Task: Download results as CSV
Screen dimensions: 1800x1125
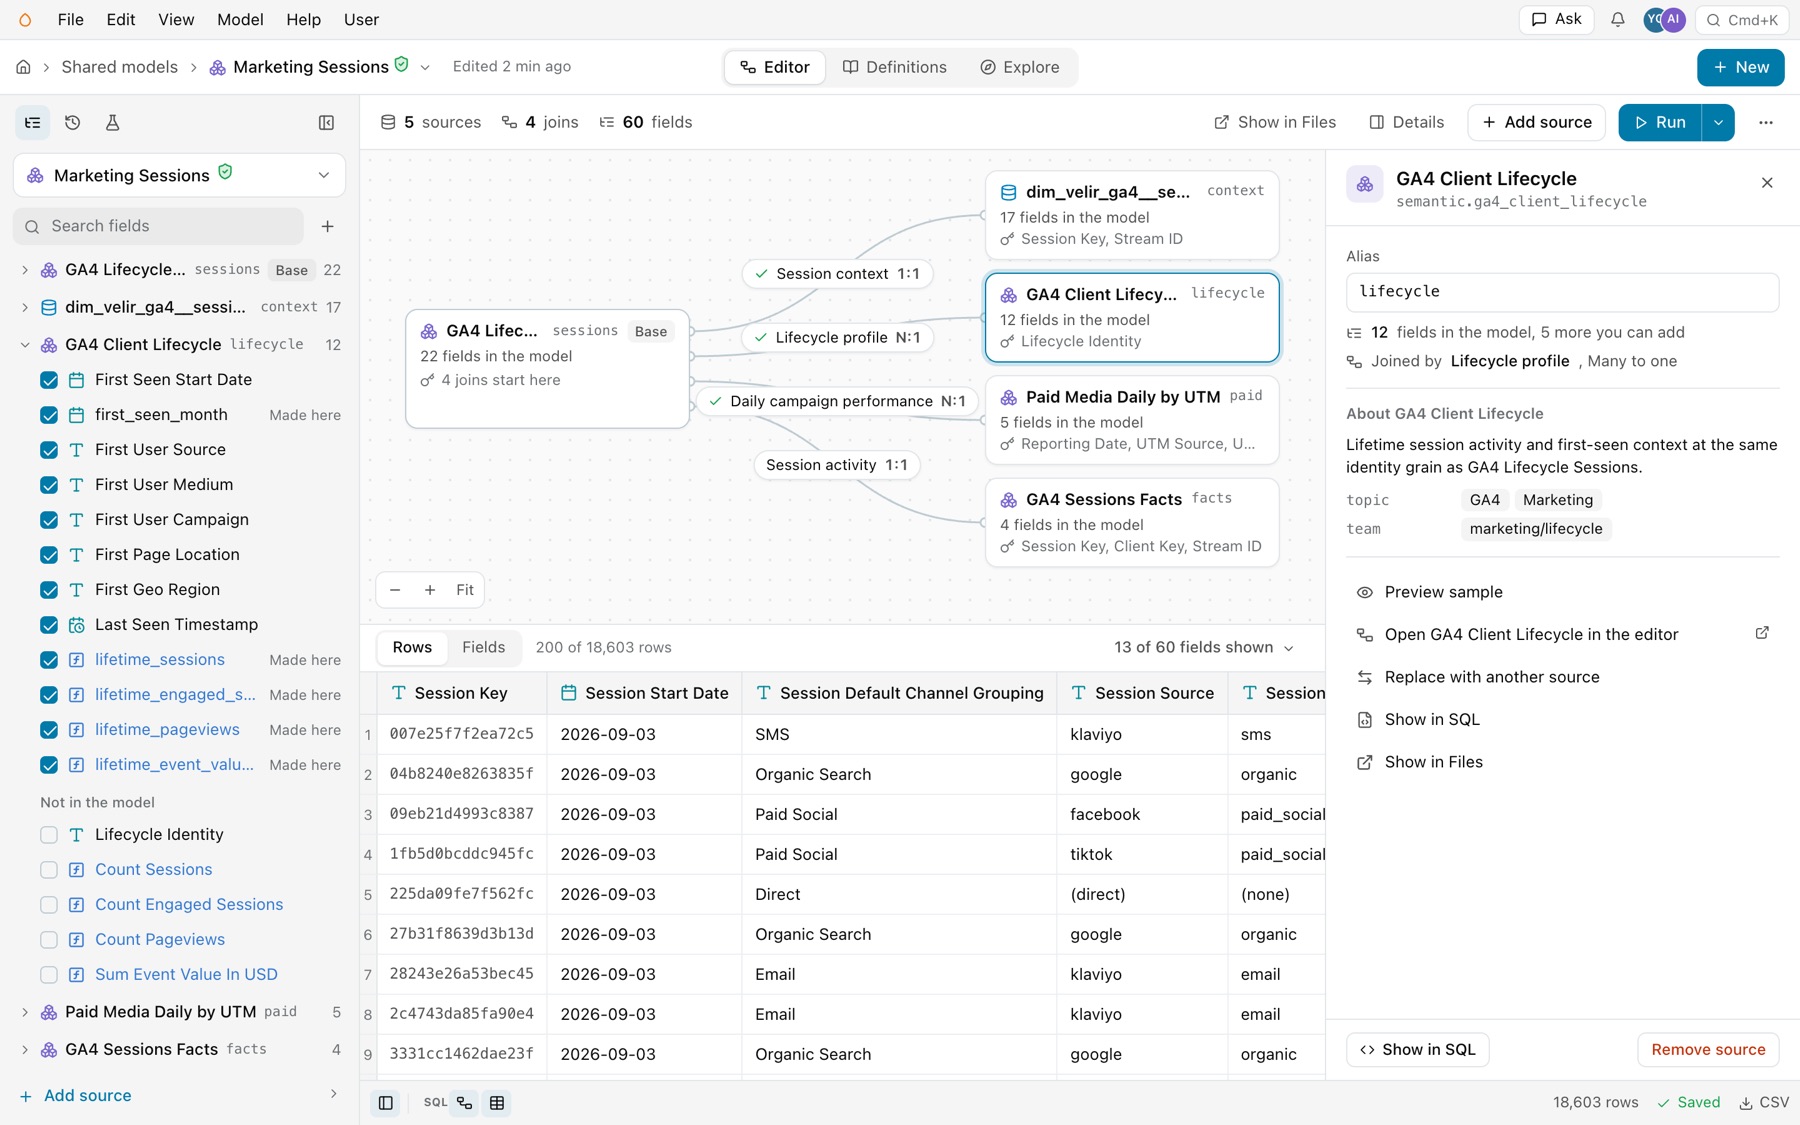Action: tap(1764, 1102)
